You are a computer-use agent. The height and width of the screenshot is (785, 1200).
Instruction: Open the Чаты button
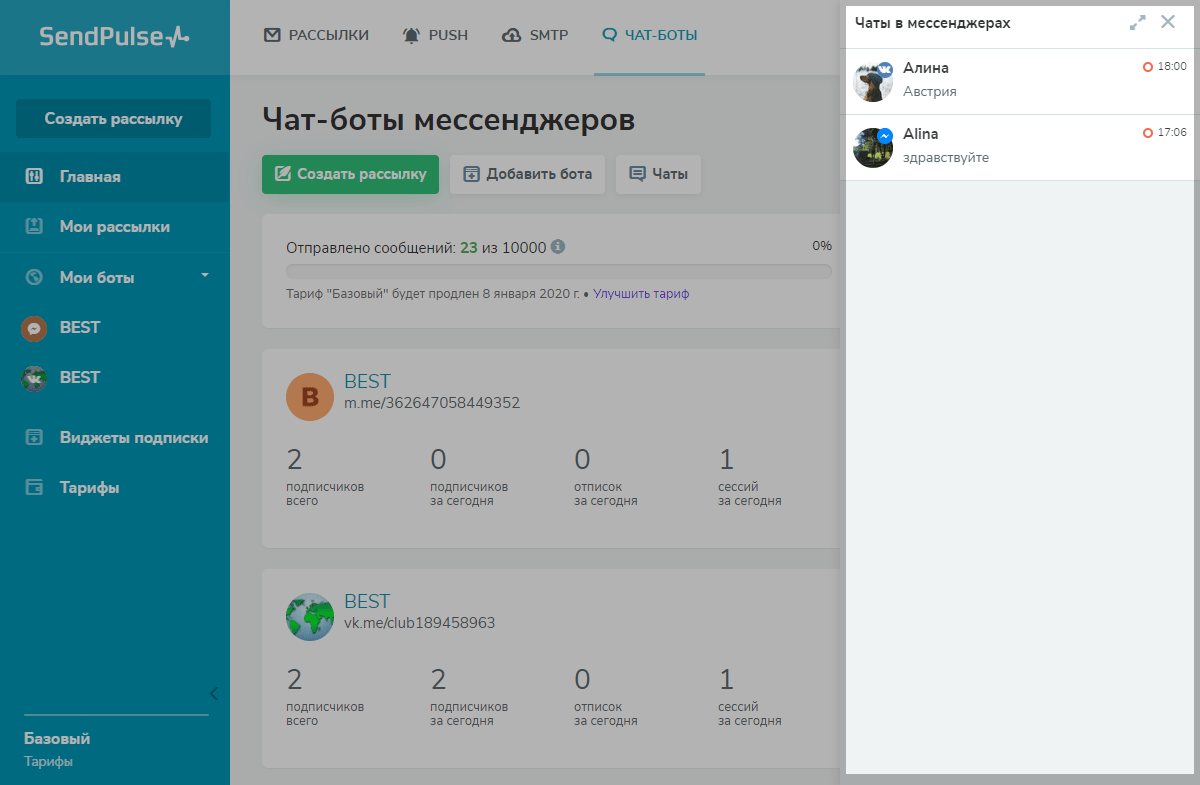pos(658,174)
